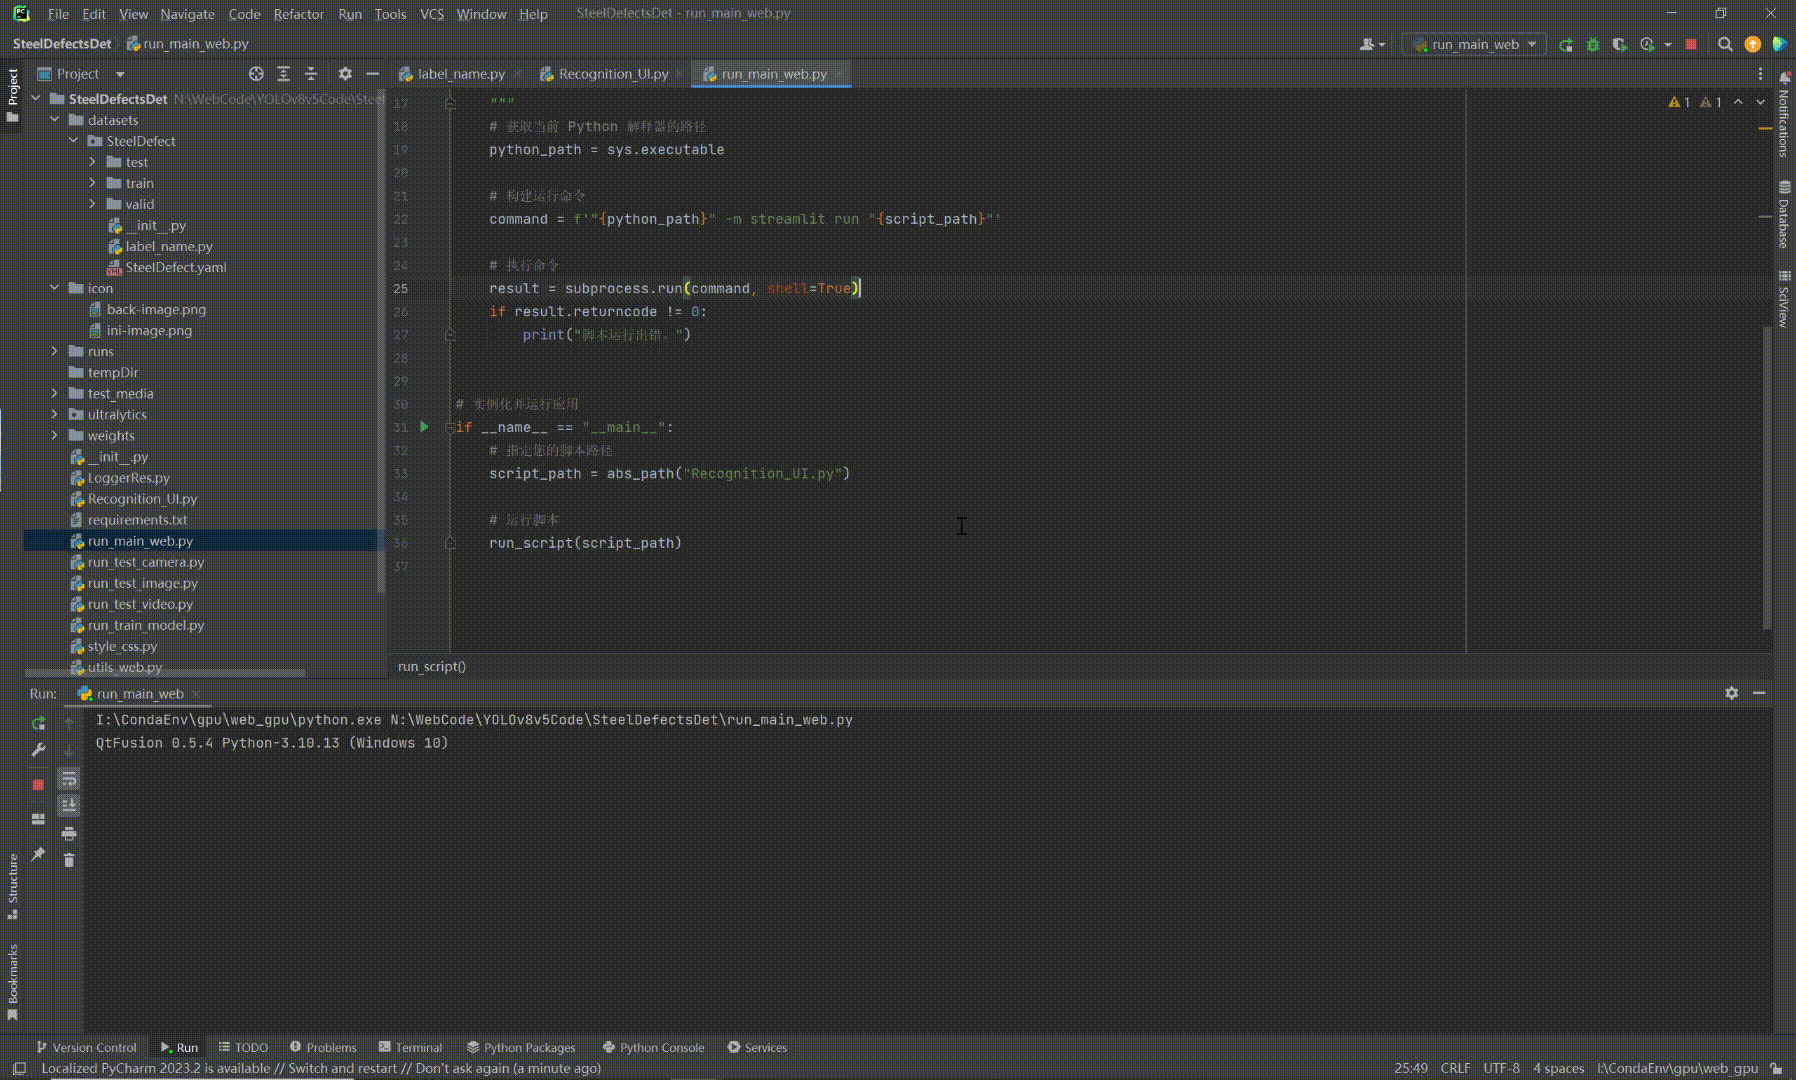Open Project panel gear options
1796x1080 pixels.
pyautogui.click(x=345, y=74)
